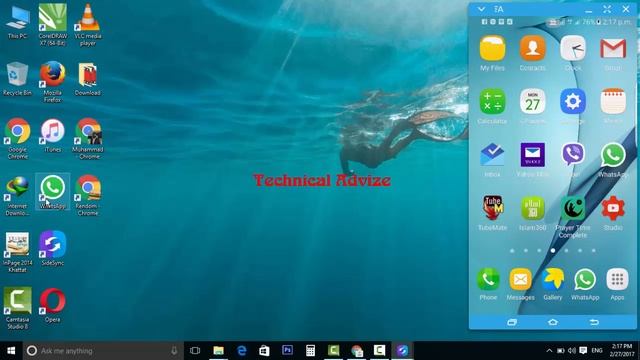Tap the phone's Back navigation button
This screenshot has width=640, height=360.
594,322
